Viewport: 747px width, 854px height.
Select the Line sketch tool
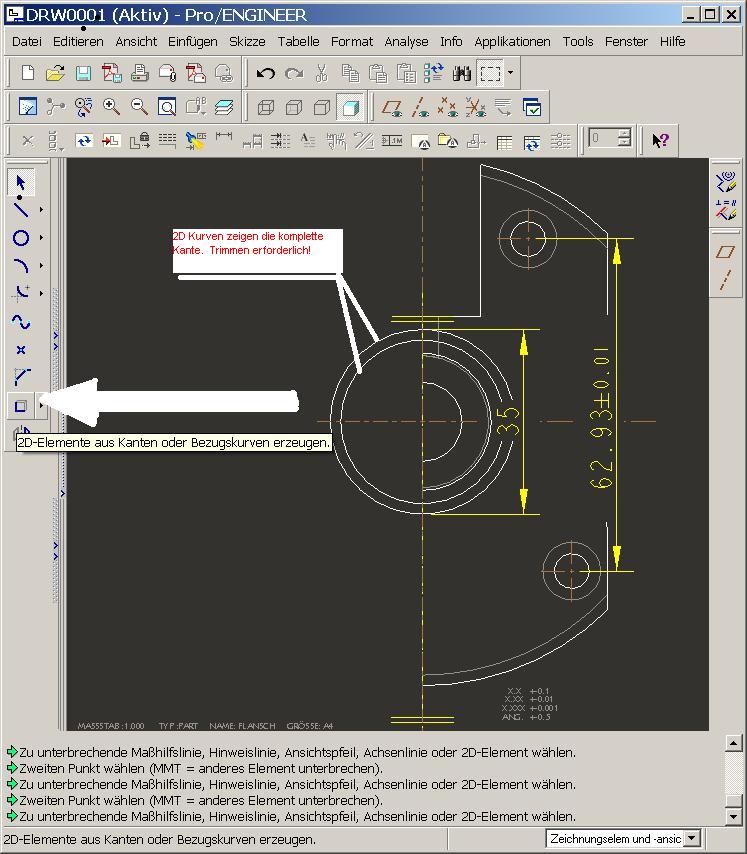pos(21,209)
